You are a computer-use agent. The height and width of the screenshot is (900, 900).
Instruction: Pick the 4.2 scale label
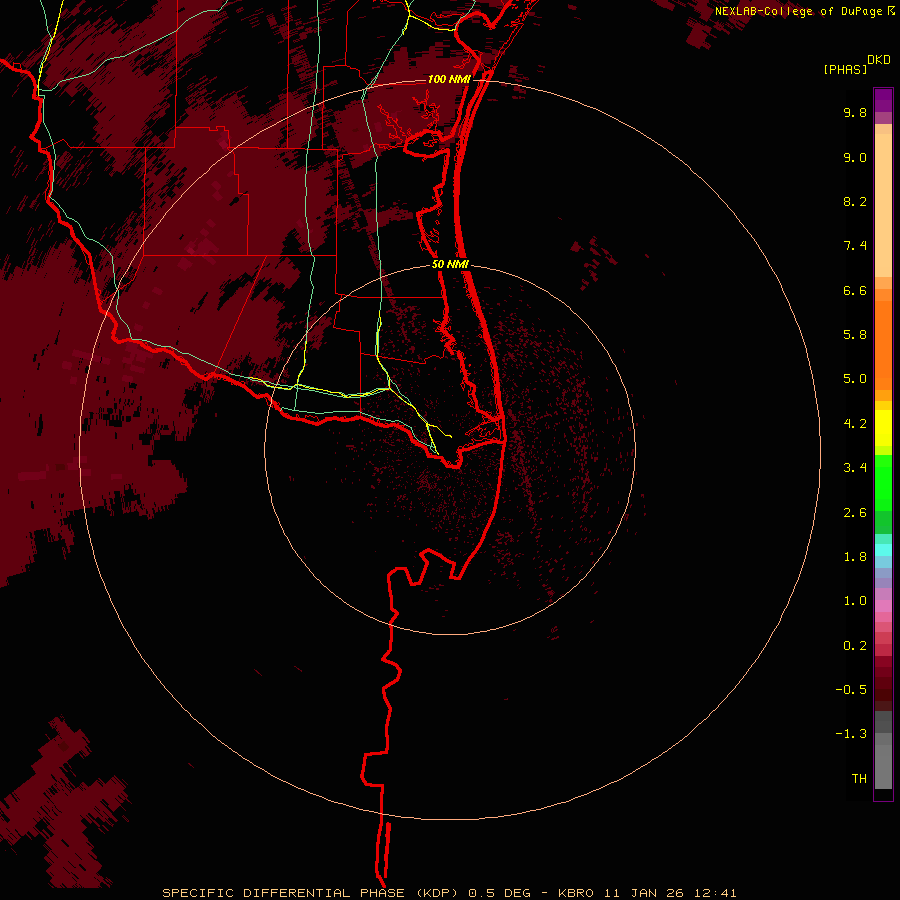coord(855,424)
